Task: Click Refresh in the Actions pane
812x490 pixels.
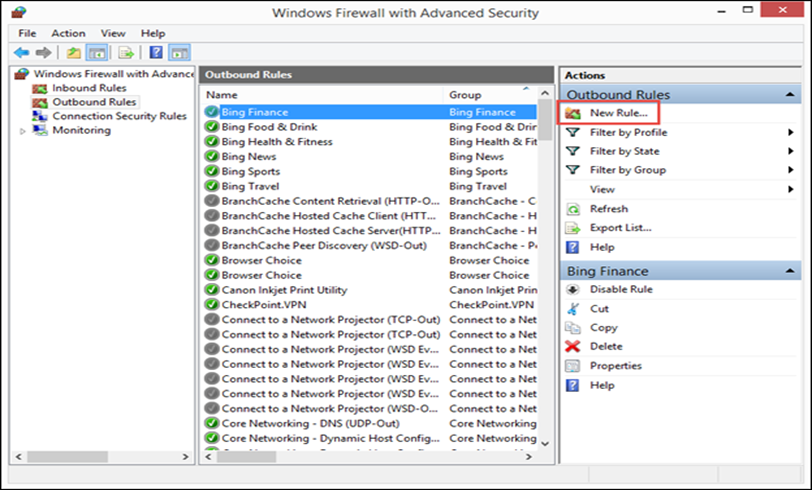Action: point(609,209)
